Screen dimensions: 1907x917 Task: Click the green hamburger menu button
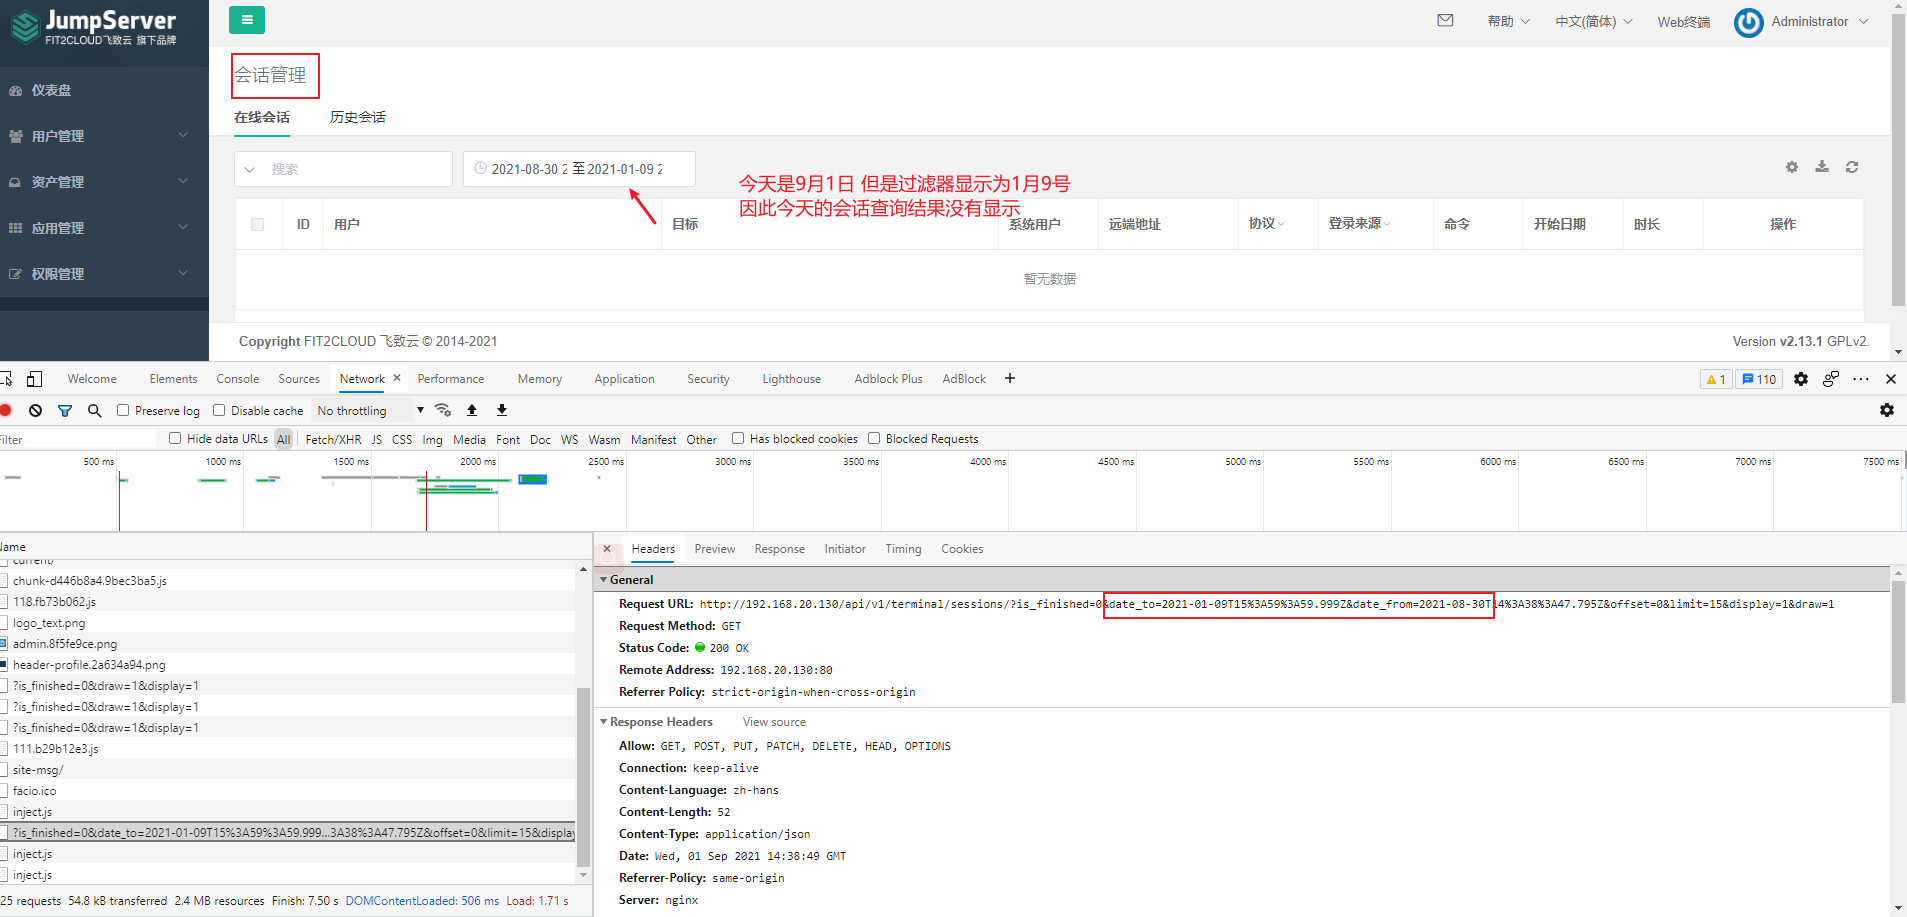[x=246, y=19]
